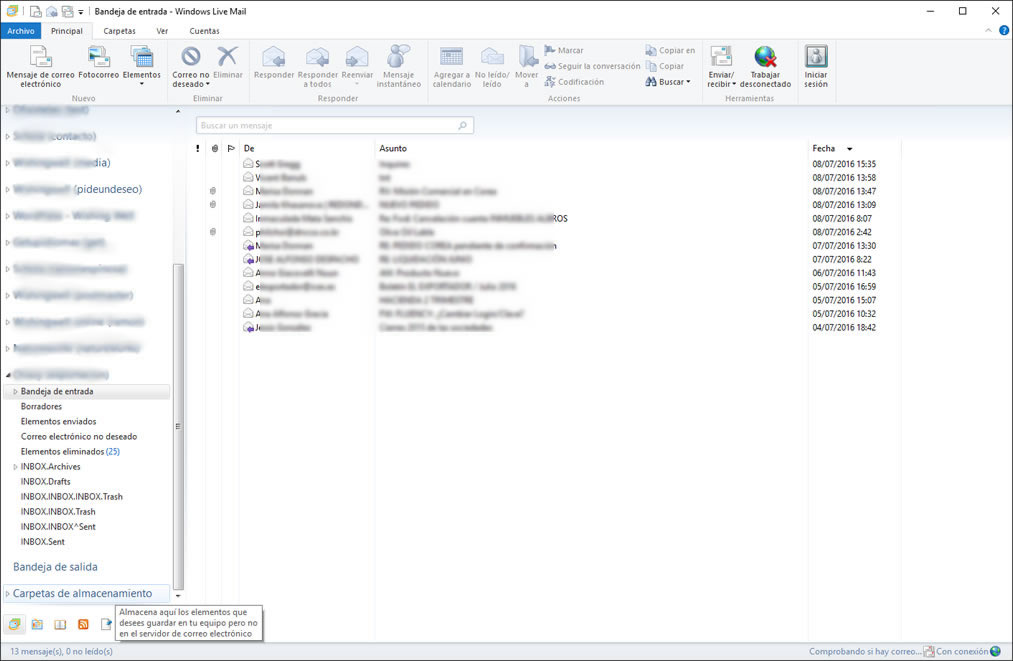Sort messages by the flag column
The width and height of the screenshot is (1013, 661).
point(231,149)
